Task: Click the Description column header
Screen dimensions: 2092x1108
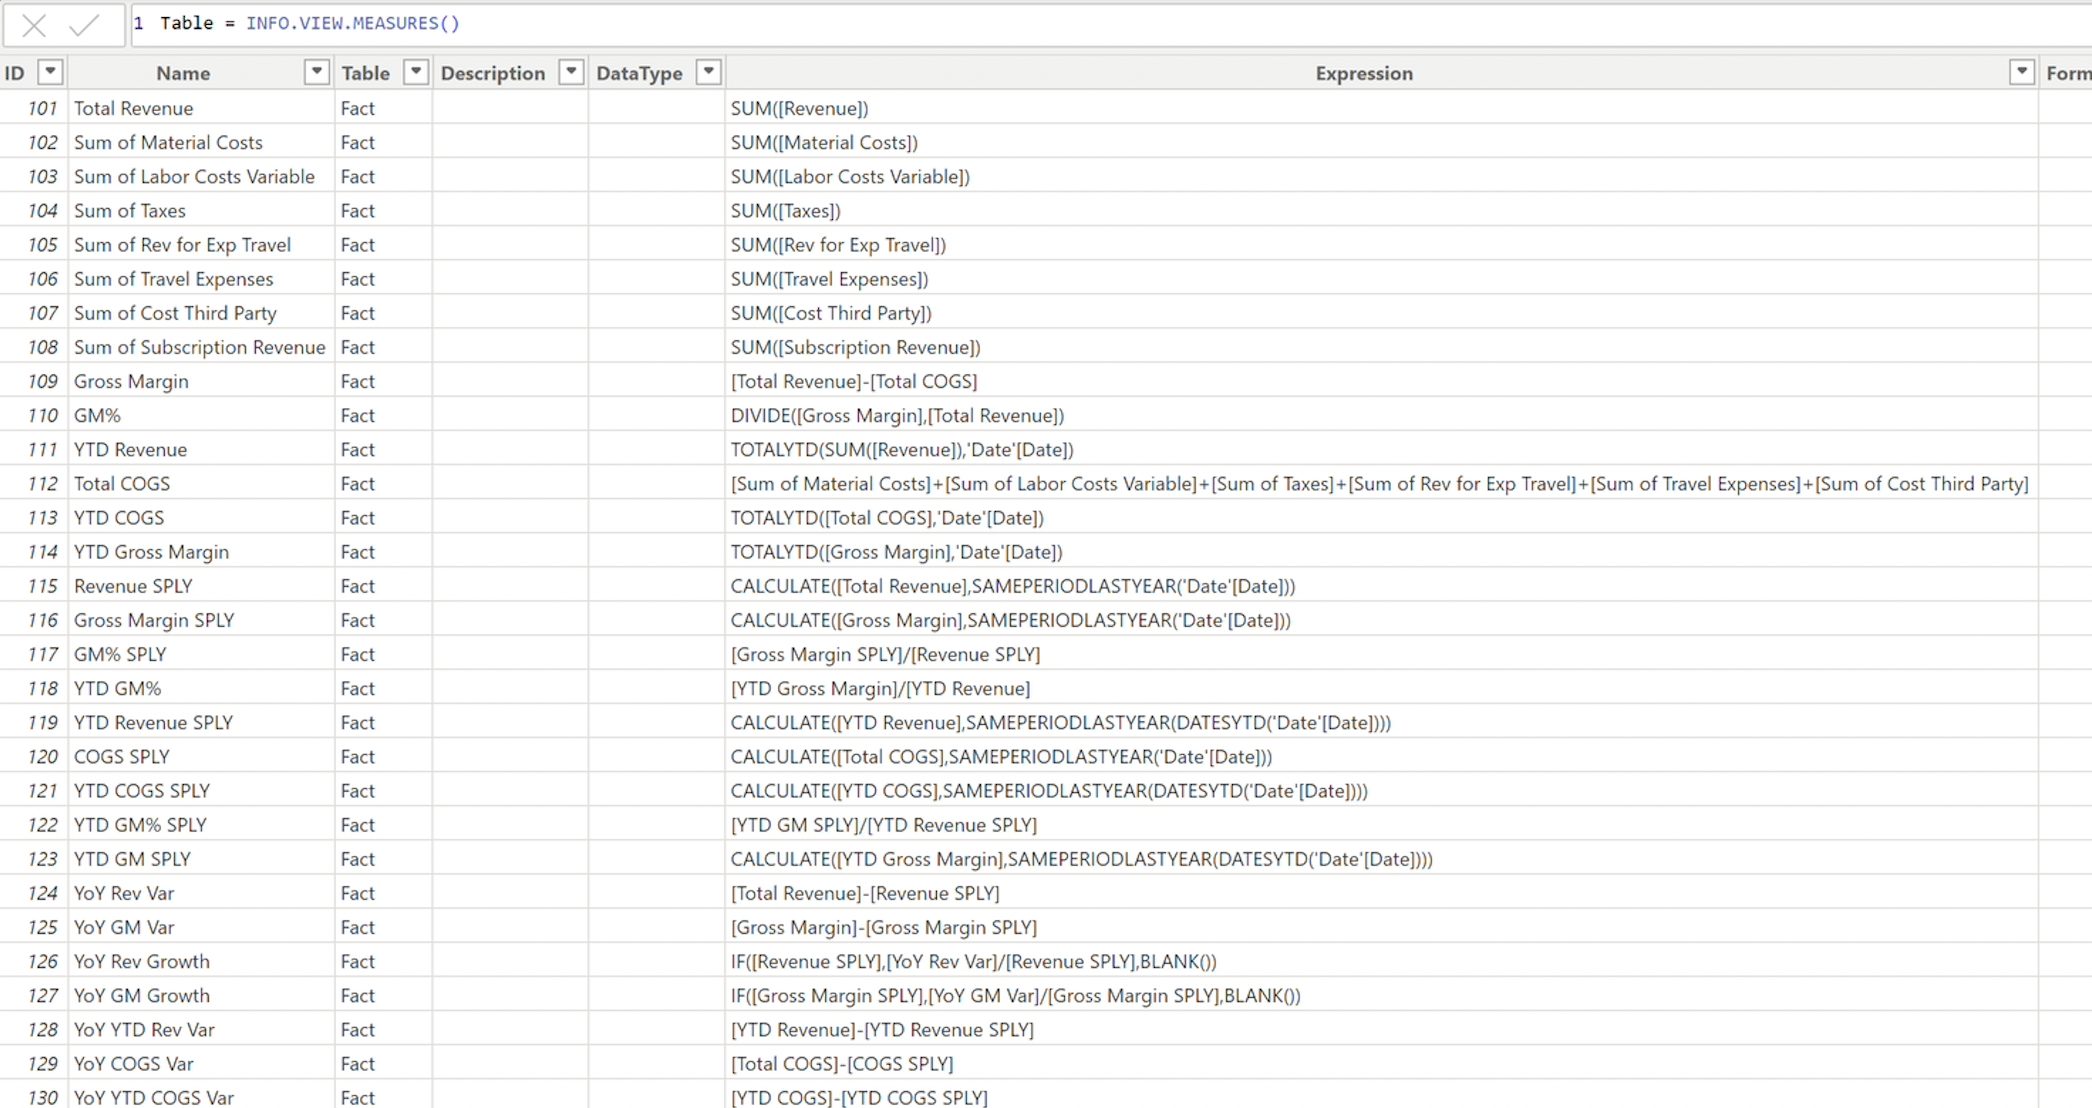Action: click(493, 73)
